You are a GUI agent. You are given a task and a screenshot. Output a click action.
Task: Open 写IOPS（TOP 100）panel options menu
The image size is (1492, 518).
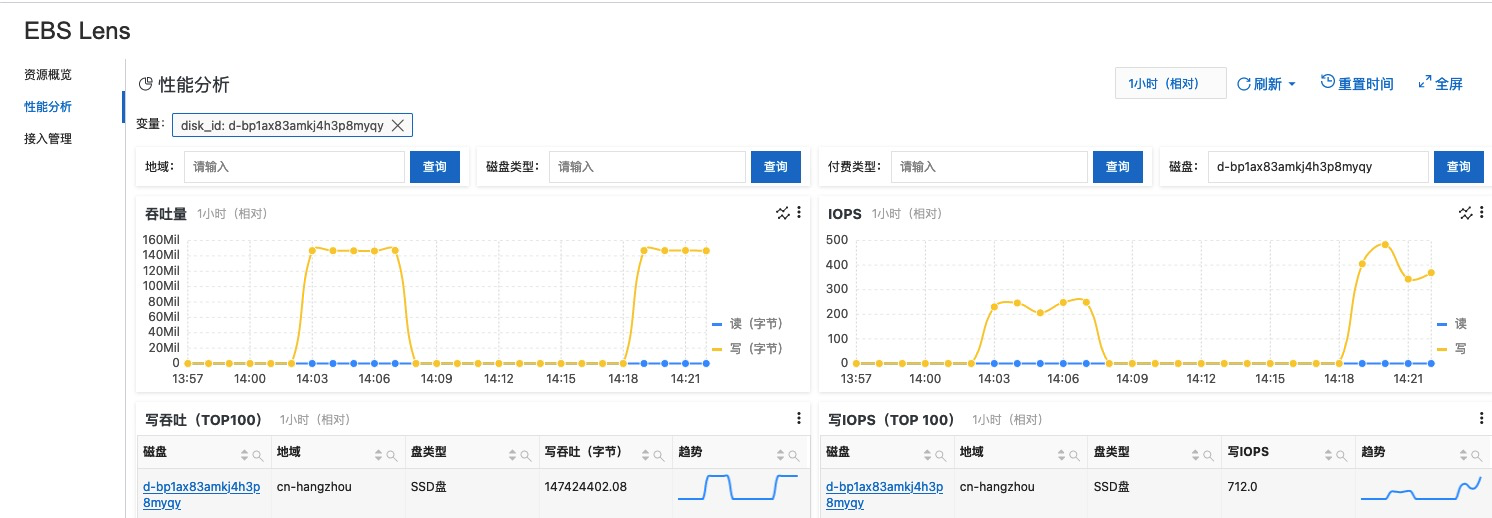[x=1482, y=419]
